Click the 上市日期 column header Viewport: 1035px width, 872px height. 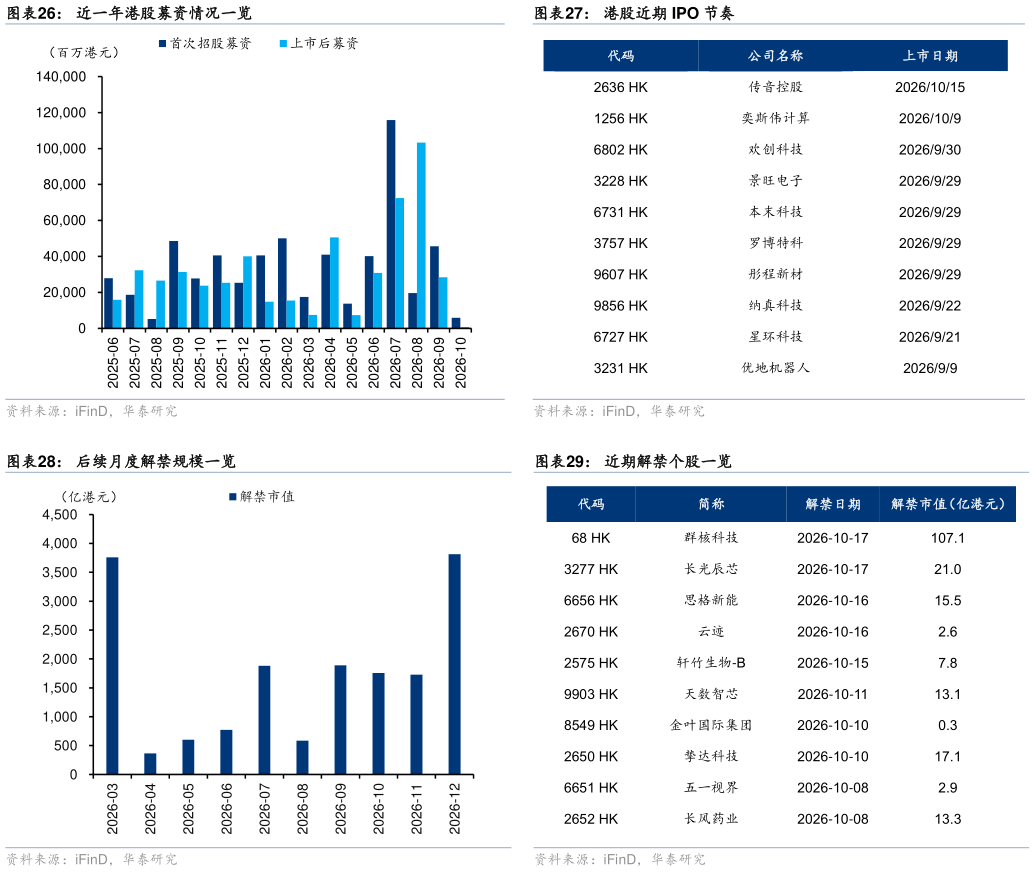pyautogui.click(x=930, y=56)
